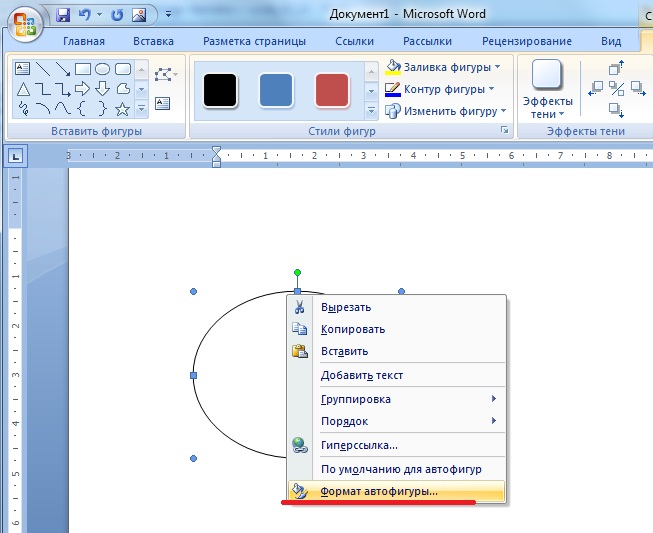Select the triangle shape
653x533 pixels.
[23, 89]
